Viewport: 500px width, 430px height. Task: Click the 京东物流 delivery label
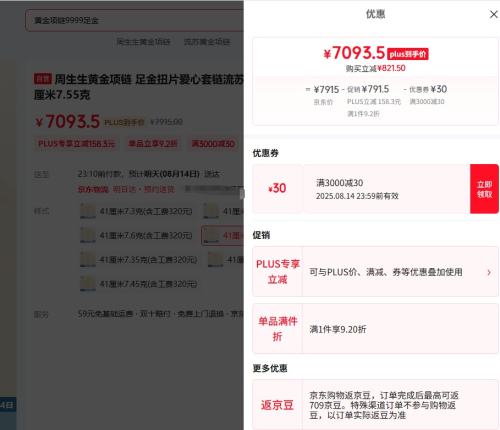[93, 189]
